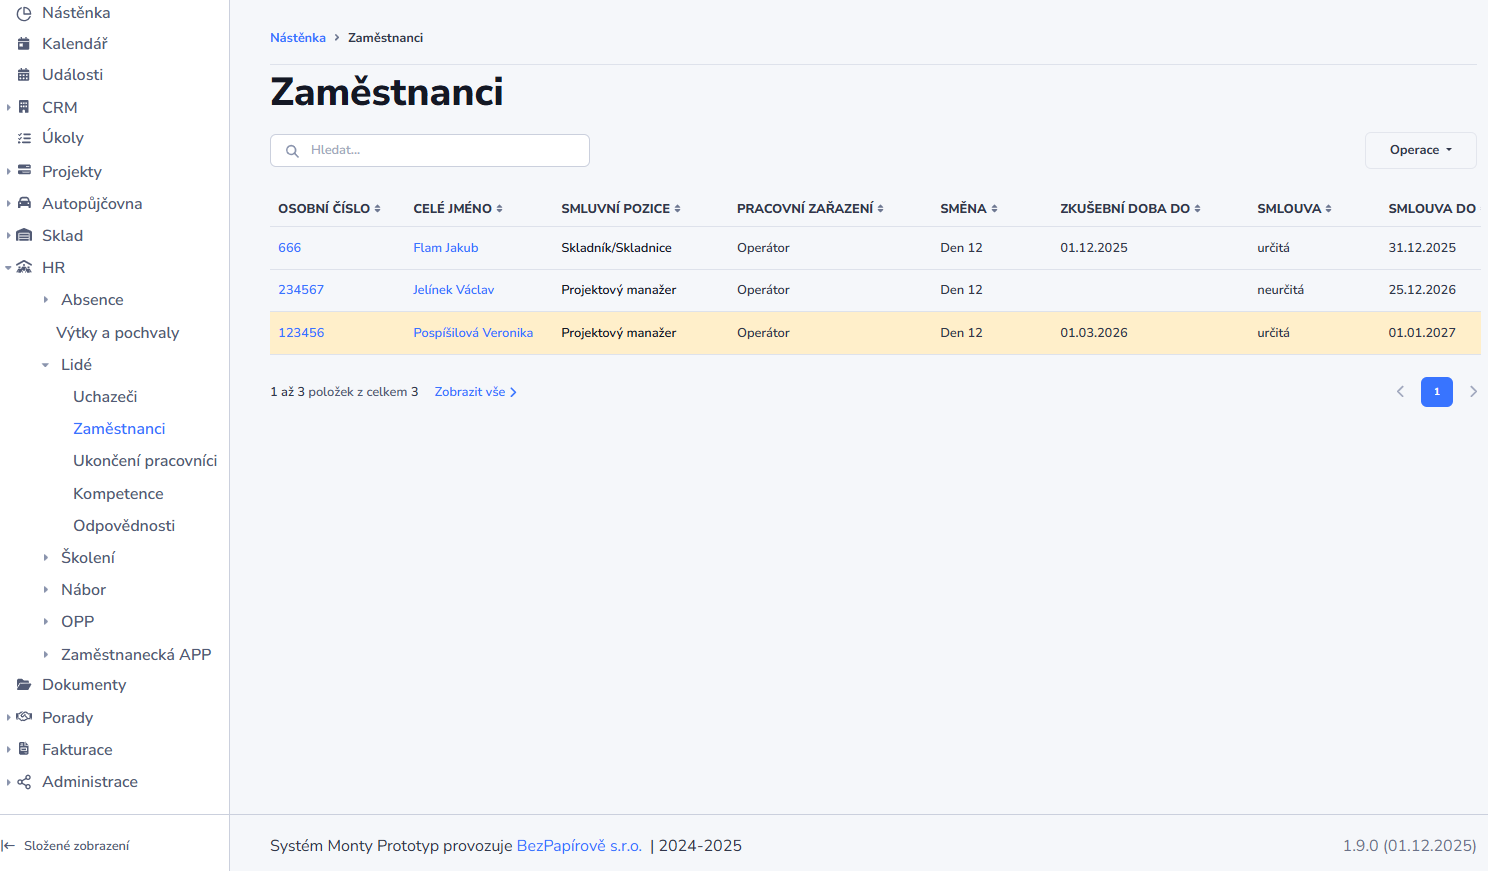The width and height of the screenshot is (1488, 871).
Task: Expand the Absence submenu
Action: pyautogui.click(x=46, y=300)
